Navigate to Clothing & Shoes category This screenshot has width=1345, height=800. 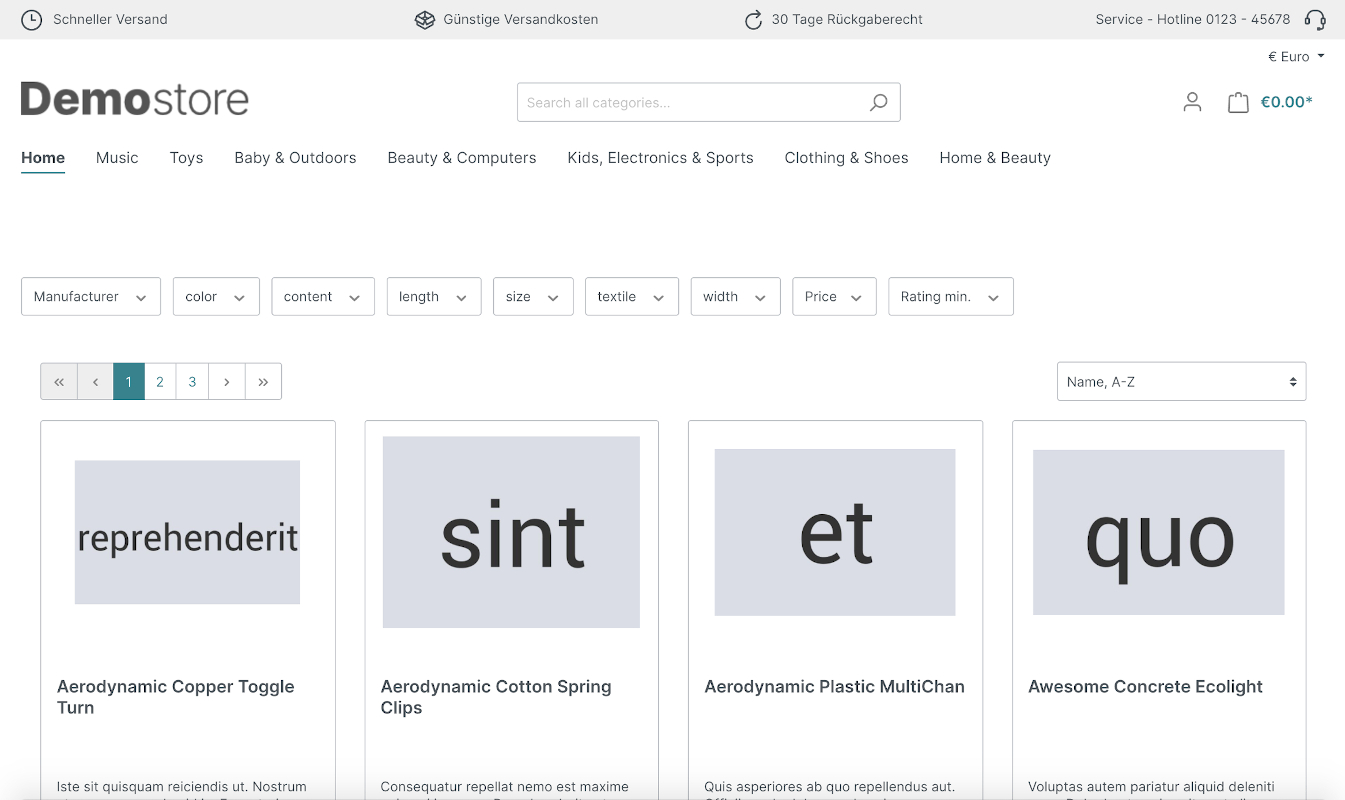coord(846,158)
